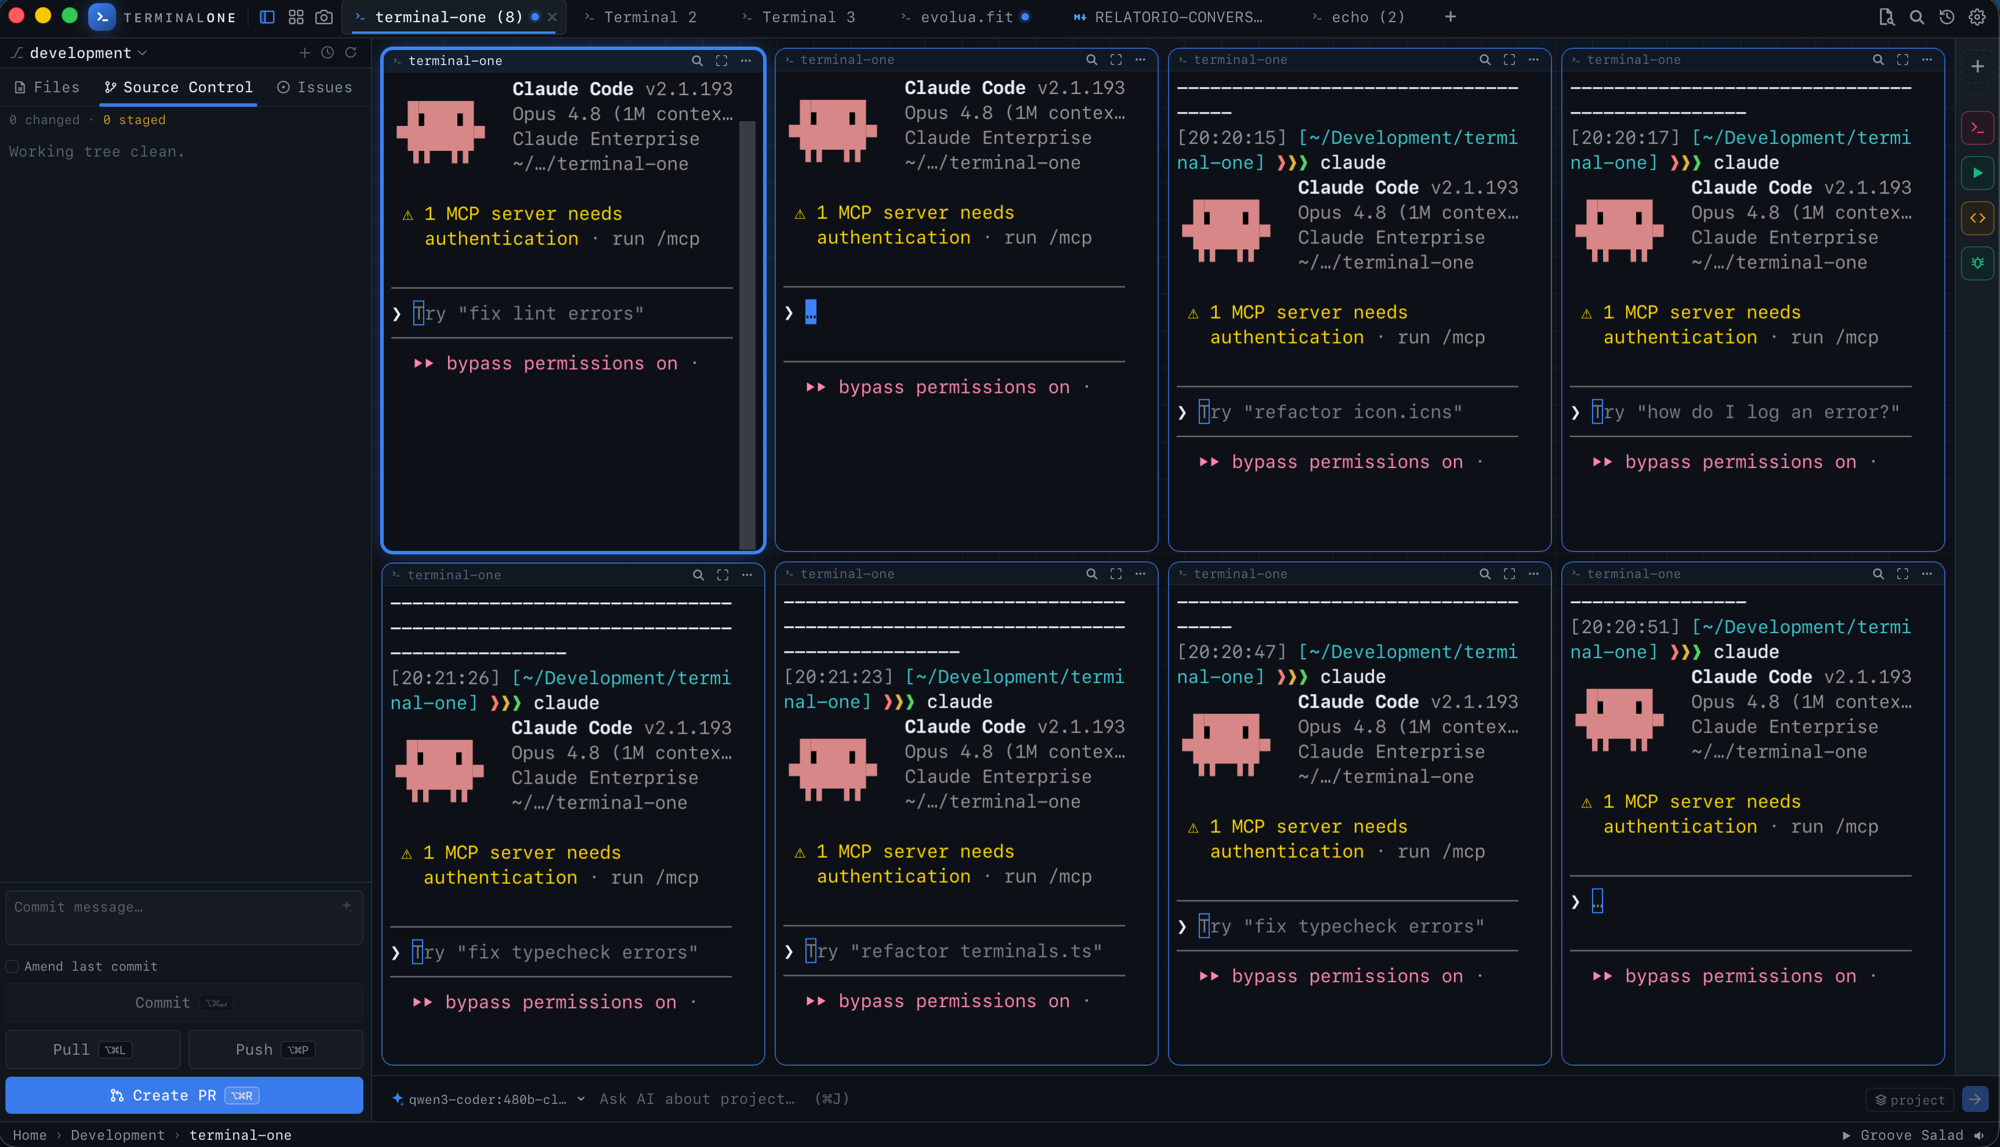This screenshot has width=2000, height=1147.
Task: Click the Create PR button
Action: click(x=184, y=1096)
